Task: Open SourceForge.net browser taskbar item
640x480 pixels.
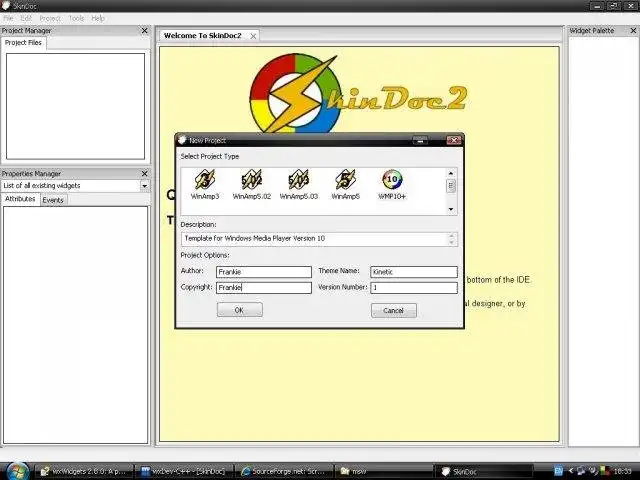Action: pos(284,471)
